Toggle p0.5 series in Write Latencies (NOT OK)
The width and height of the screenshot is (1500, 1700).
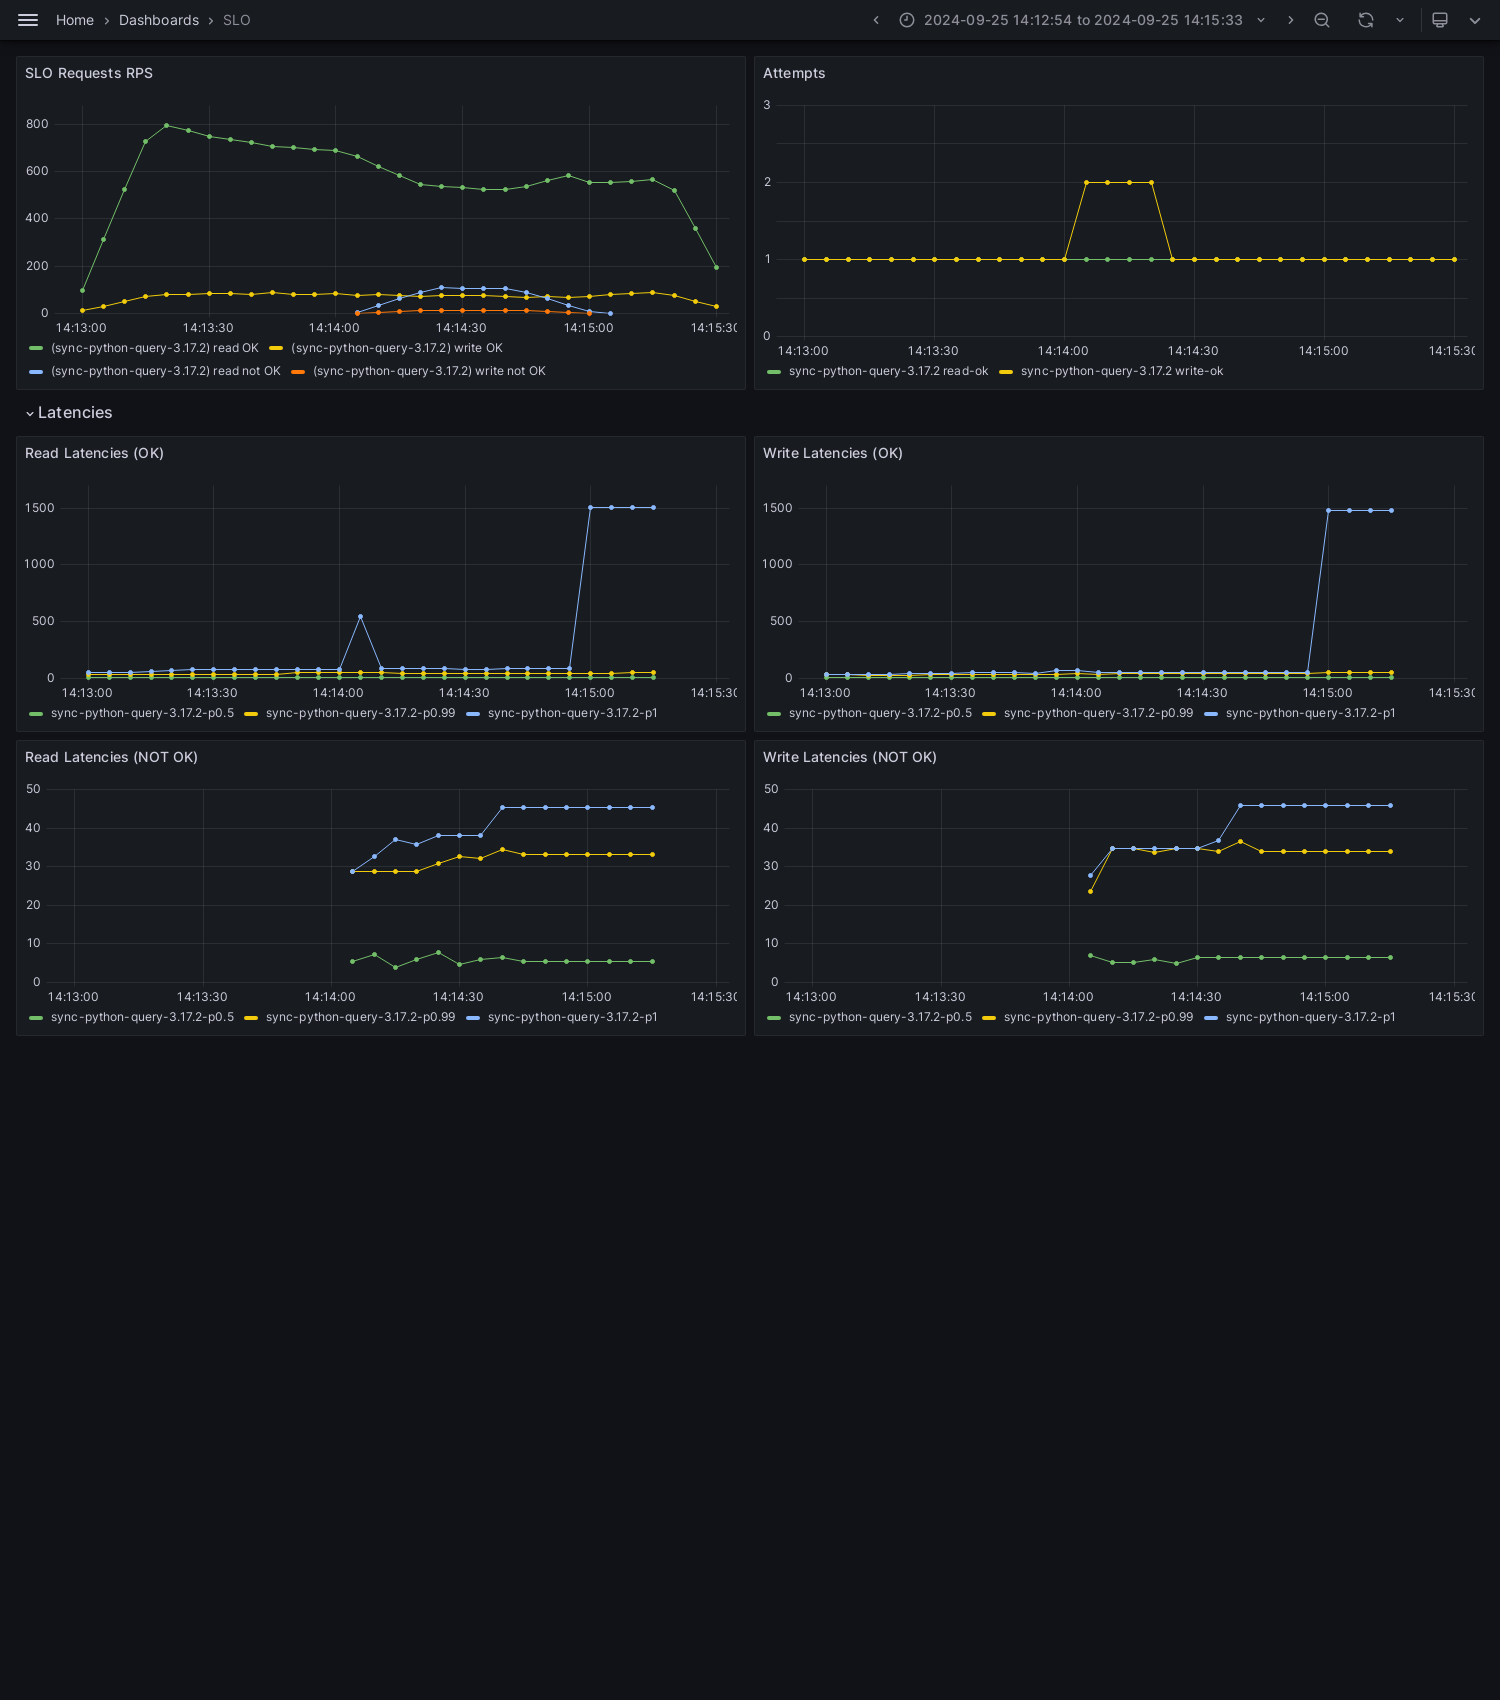click(x=880, y=1017)
